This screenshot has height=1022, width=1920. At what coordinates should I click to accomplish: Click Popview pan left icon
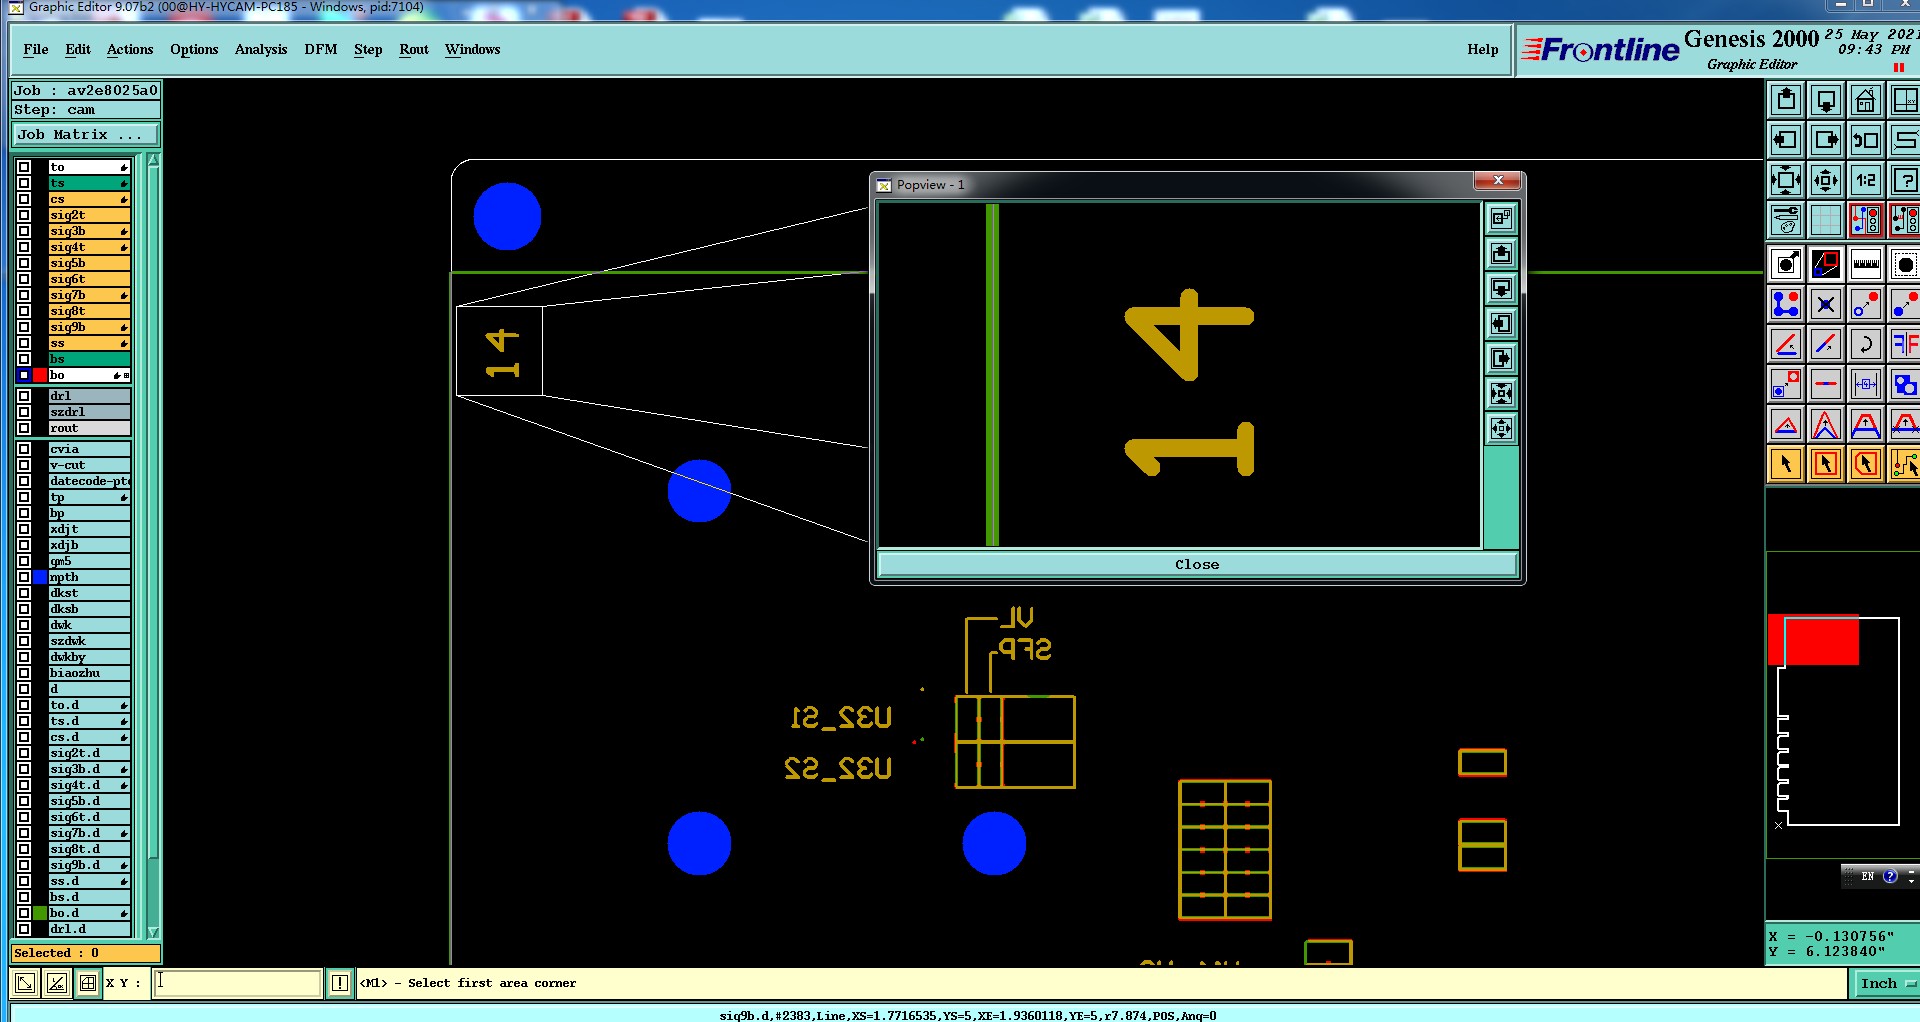pos(1501,324)
